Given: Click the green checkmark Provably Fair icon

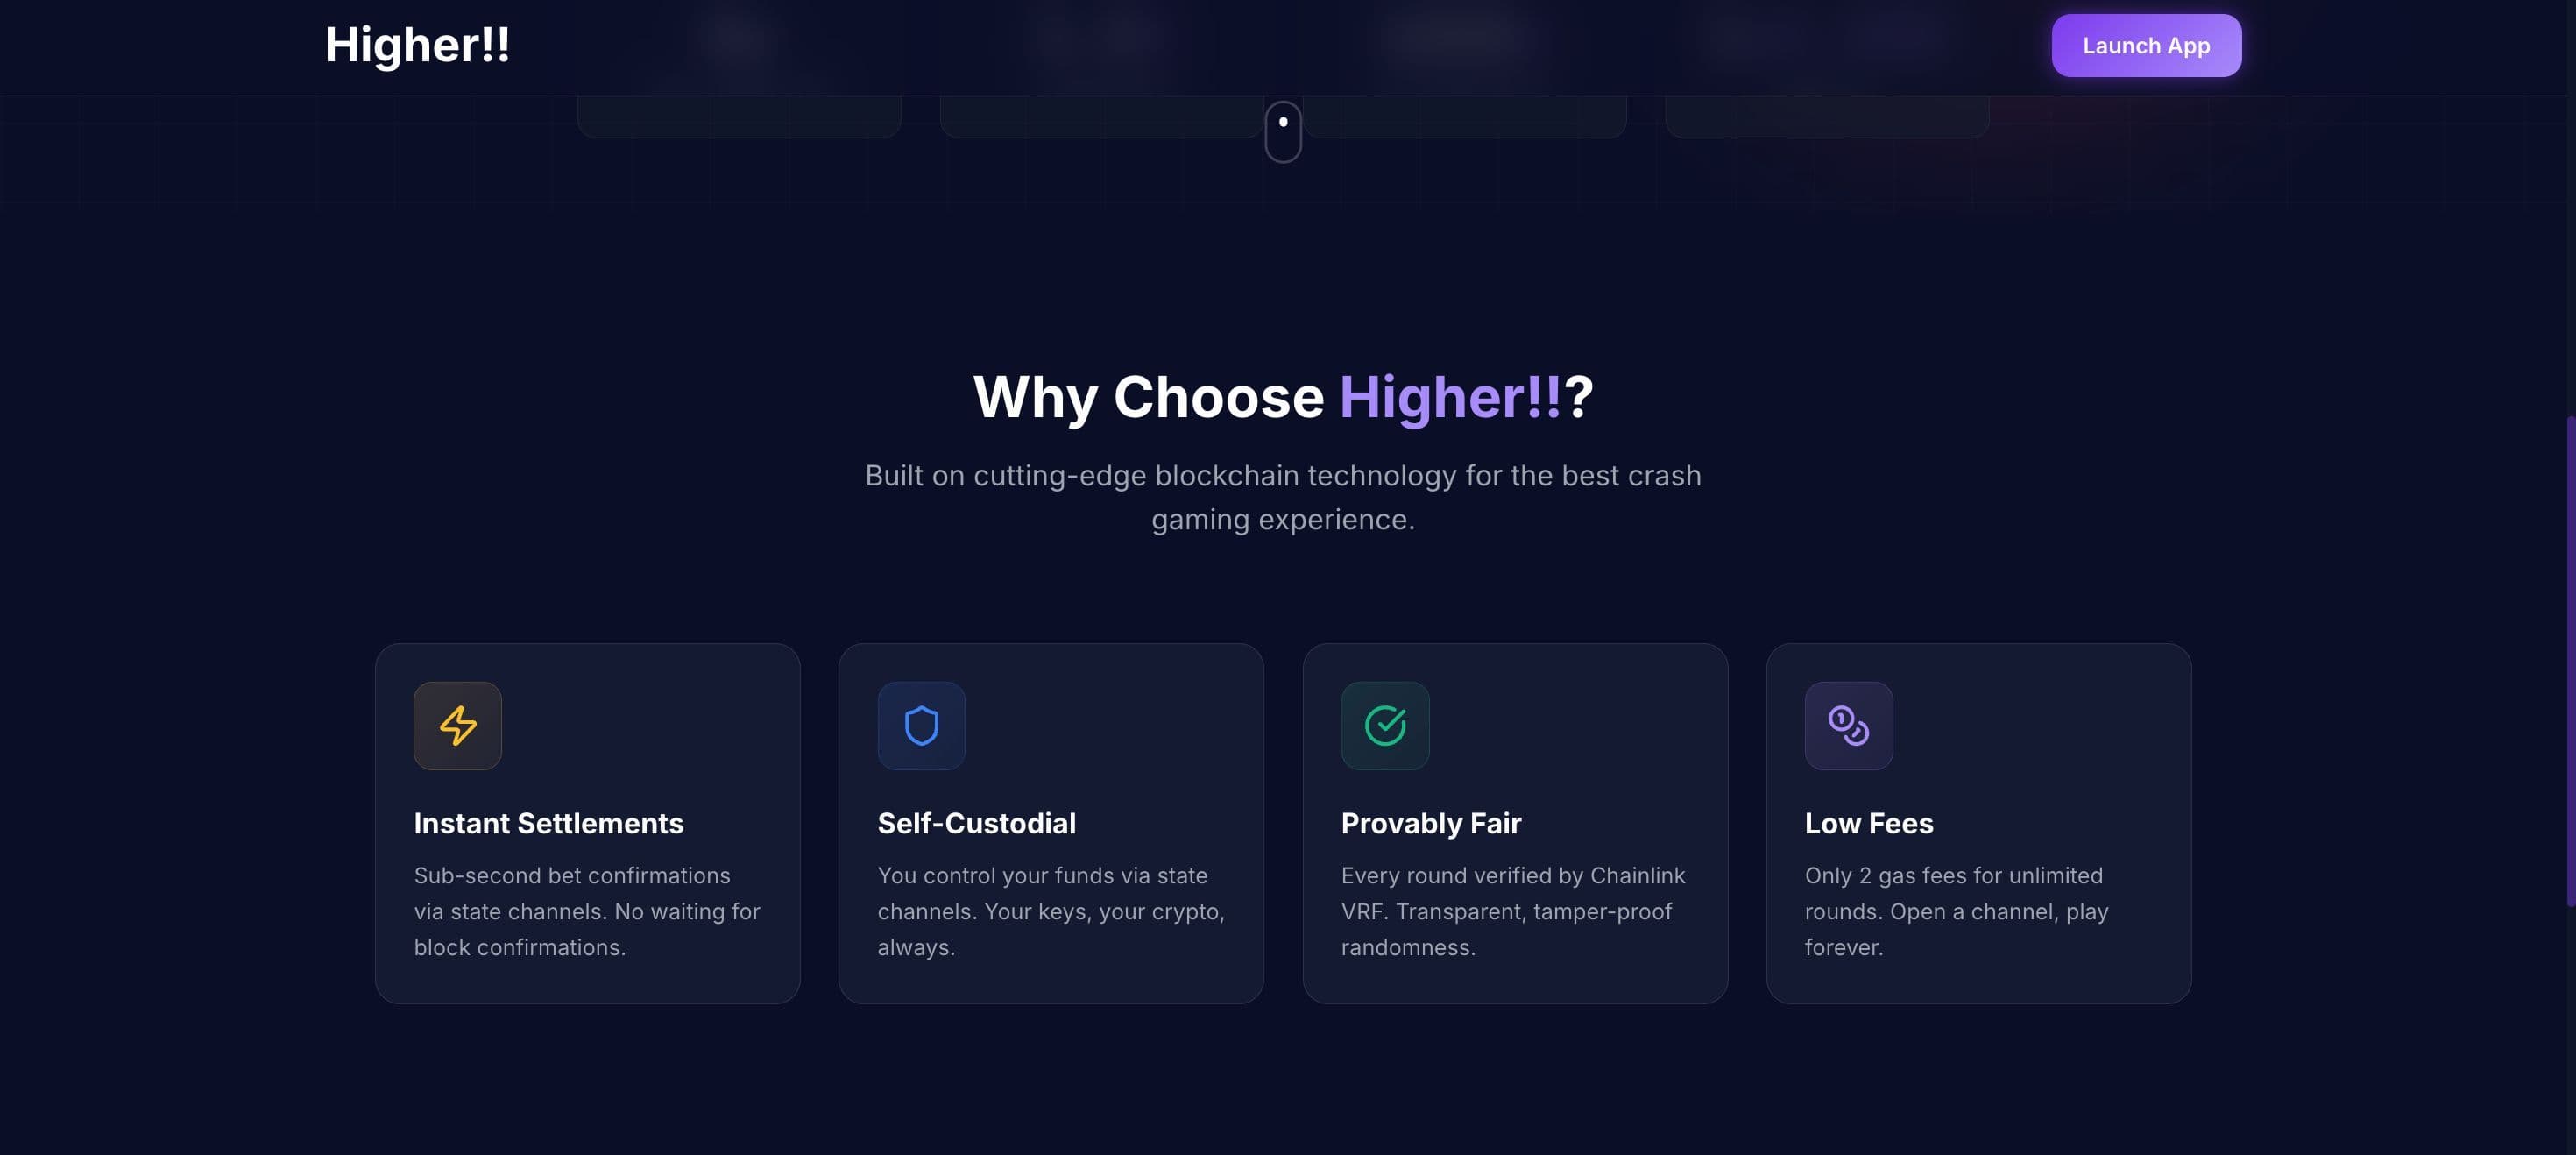Looking at the screenshot, I should coord(1385,725).
